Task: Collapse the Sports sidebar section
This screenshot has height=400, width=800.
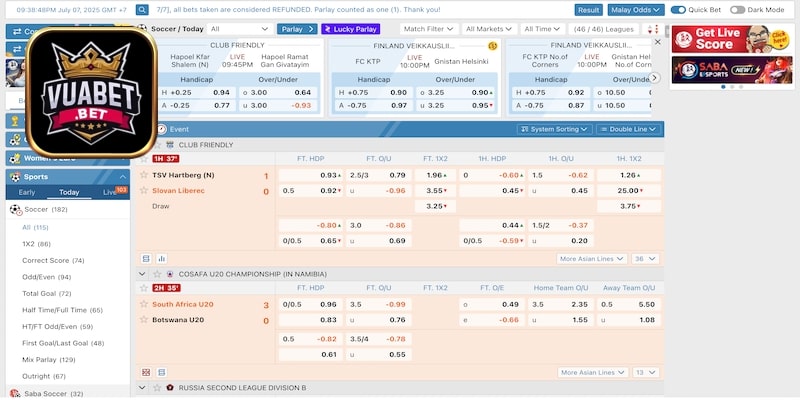Action: [x=122, y=177]
